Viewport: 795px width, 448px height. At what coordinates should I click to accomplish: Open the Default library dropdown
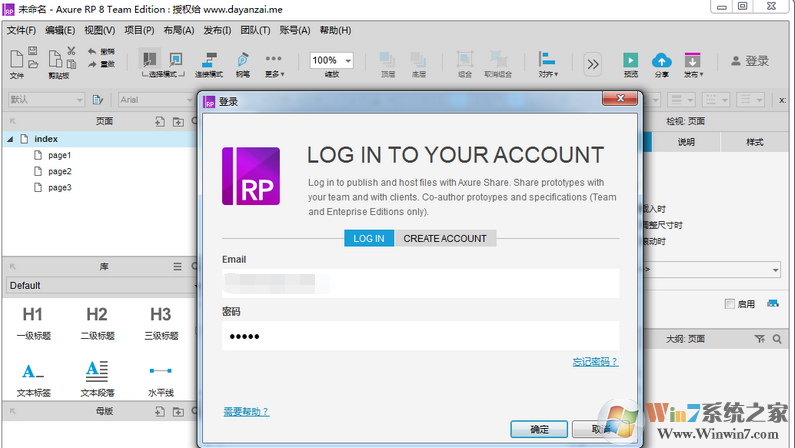pyautogui.click(x=101, y=285)
